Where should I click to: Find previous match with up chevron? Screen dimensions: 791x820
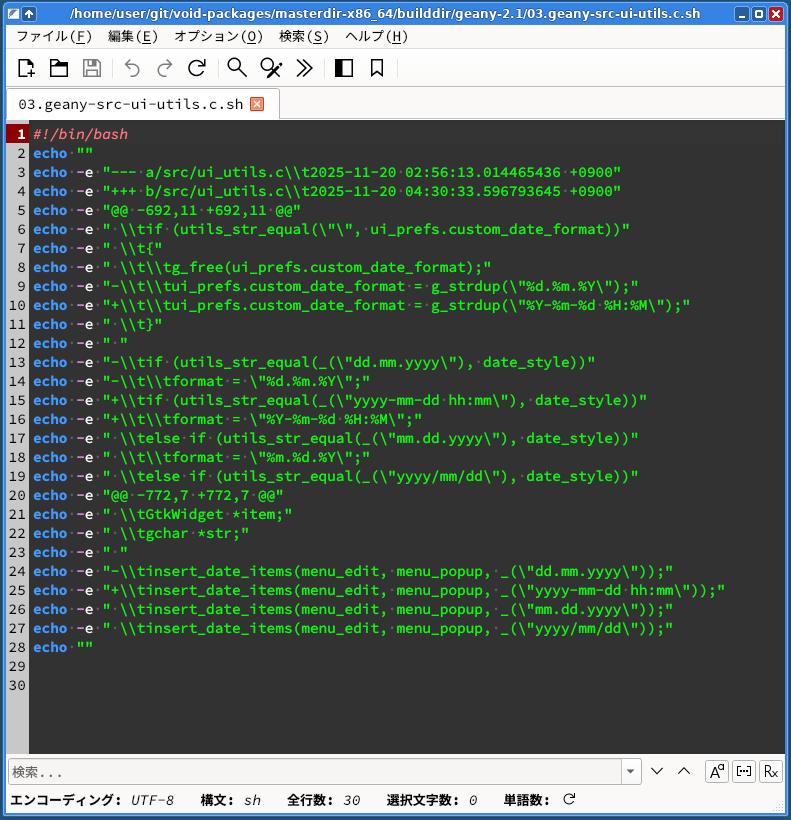click(x=684, y=771)
